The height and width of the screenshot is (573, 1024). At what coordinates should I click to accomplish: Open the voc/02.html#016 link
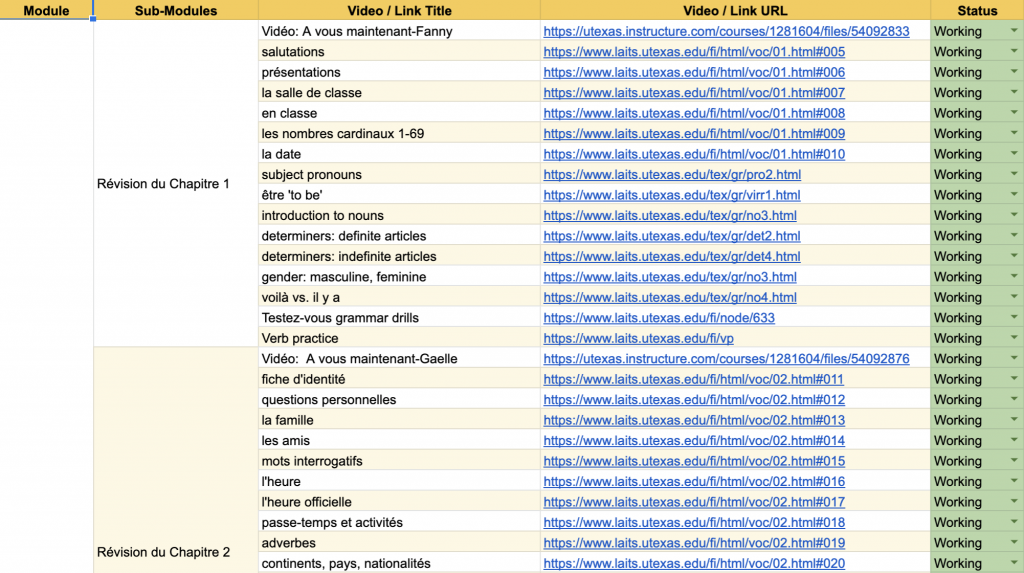pyautogui.click(x=694, y=482)
